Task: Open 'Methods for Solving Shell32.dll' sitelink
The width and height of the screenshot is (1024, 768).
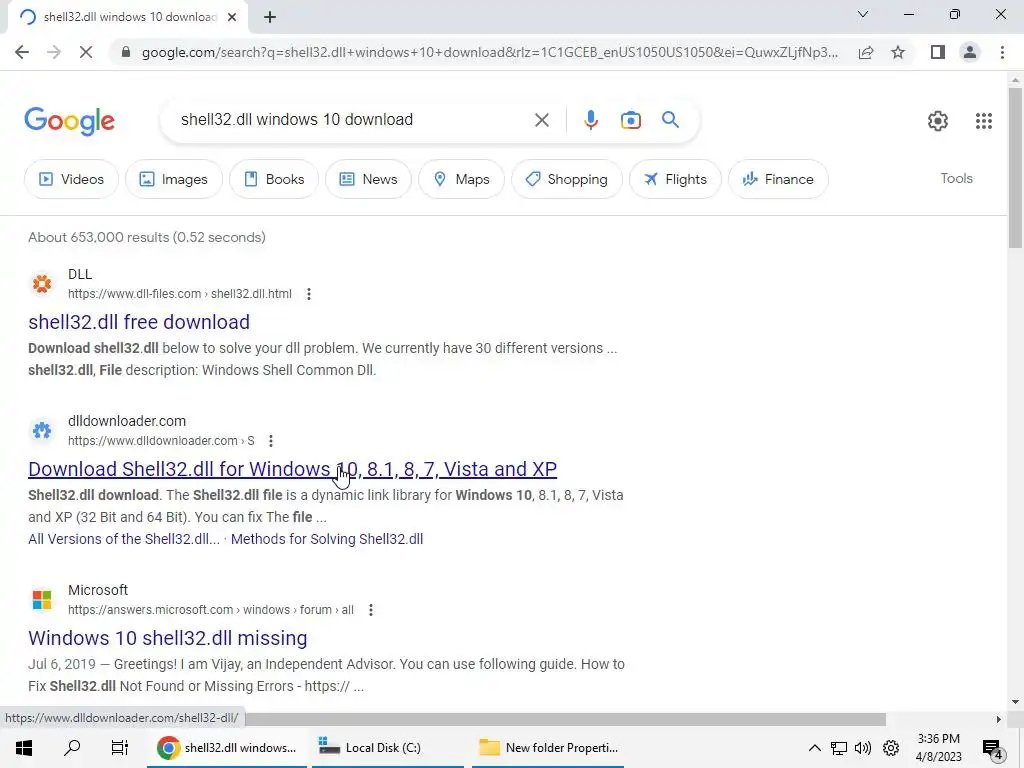Action: click(327, 539)
